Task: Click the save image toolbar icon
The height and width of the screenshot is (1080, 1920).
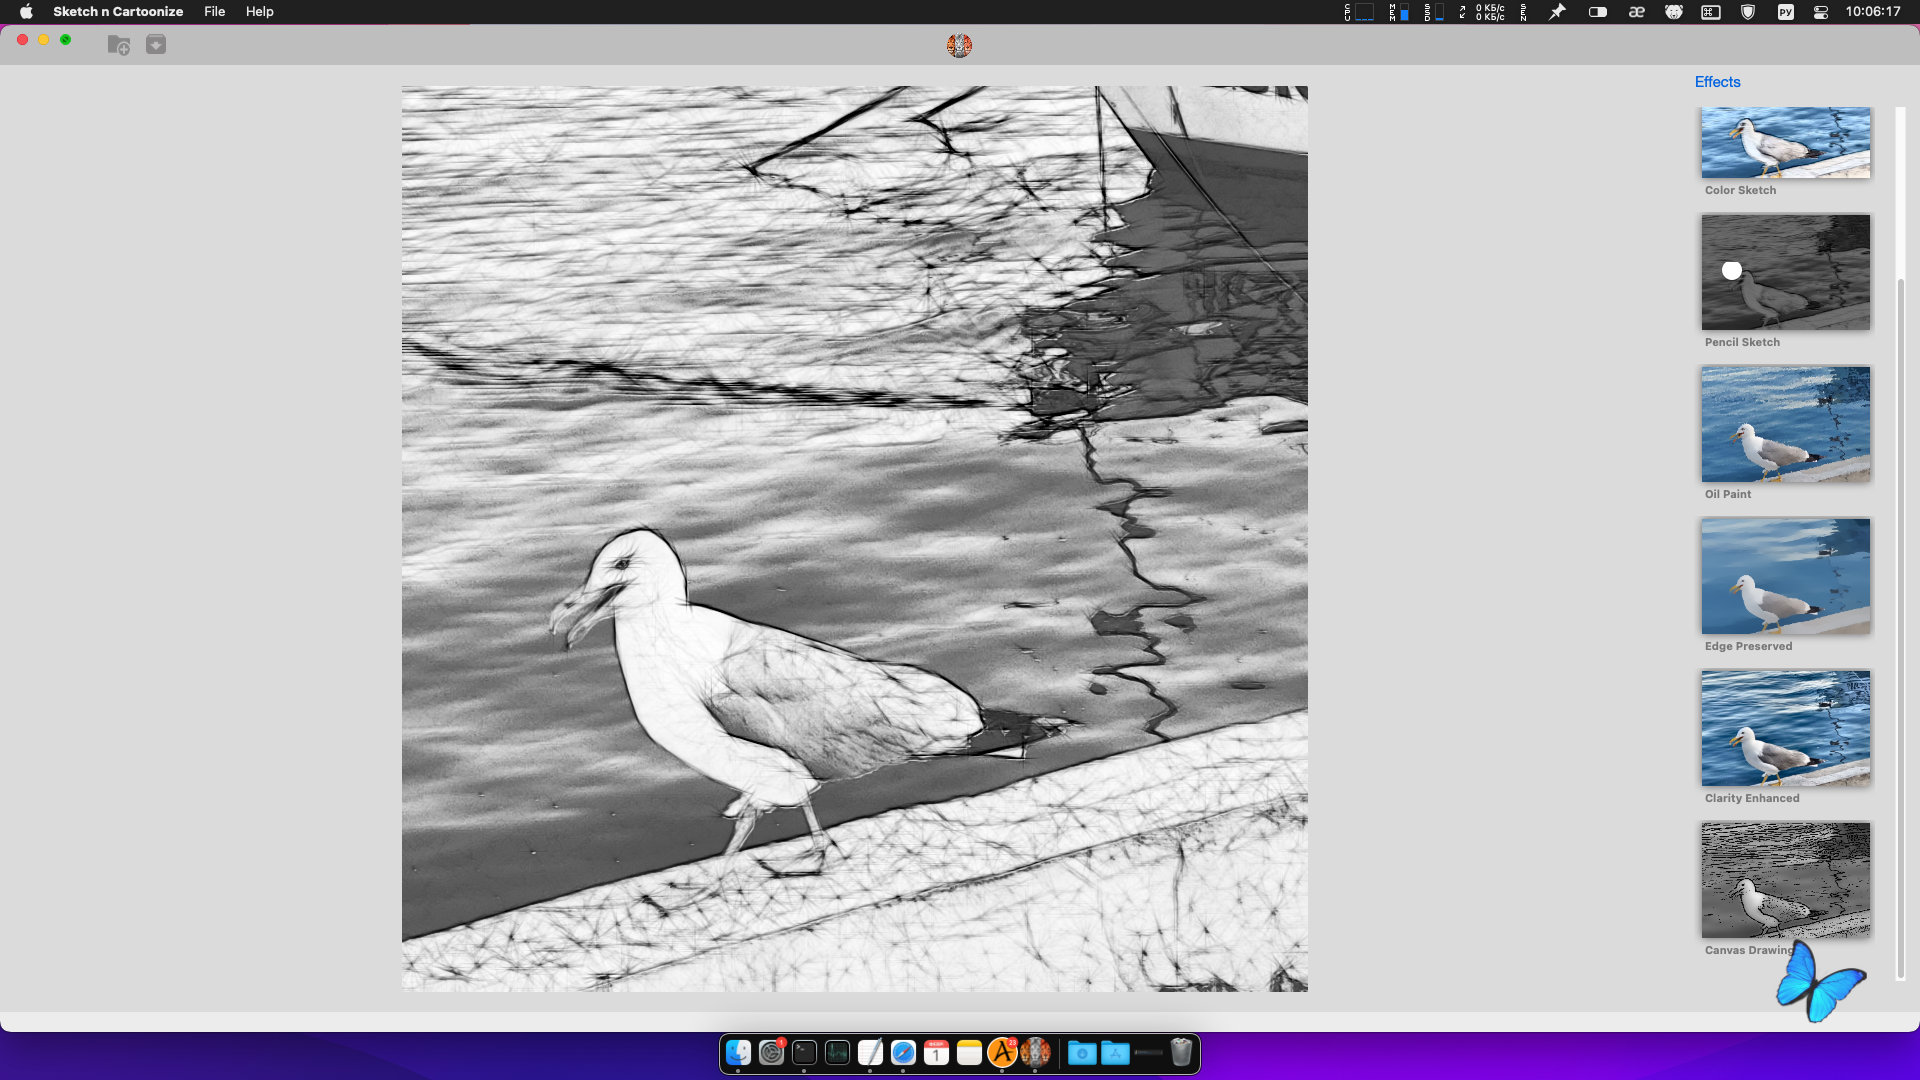Action: 156,45
